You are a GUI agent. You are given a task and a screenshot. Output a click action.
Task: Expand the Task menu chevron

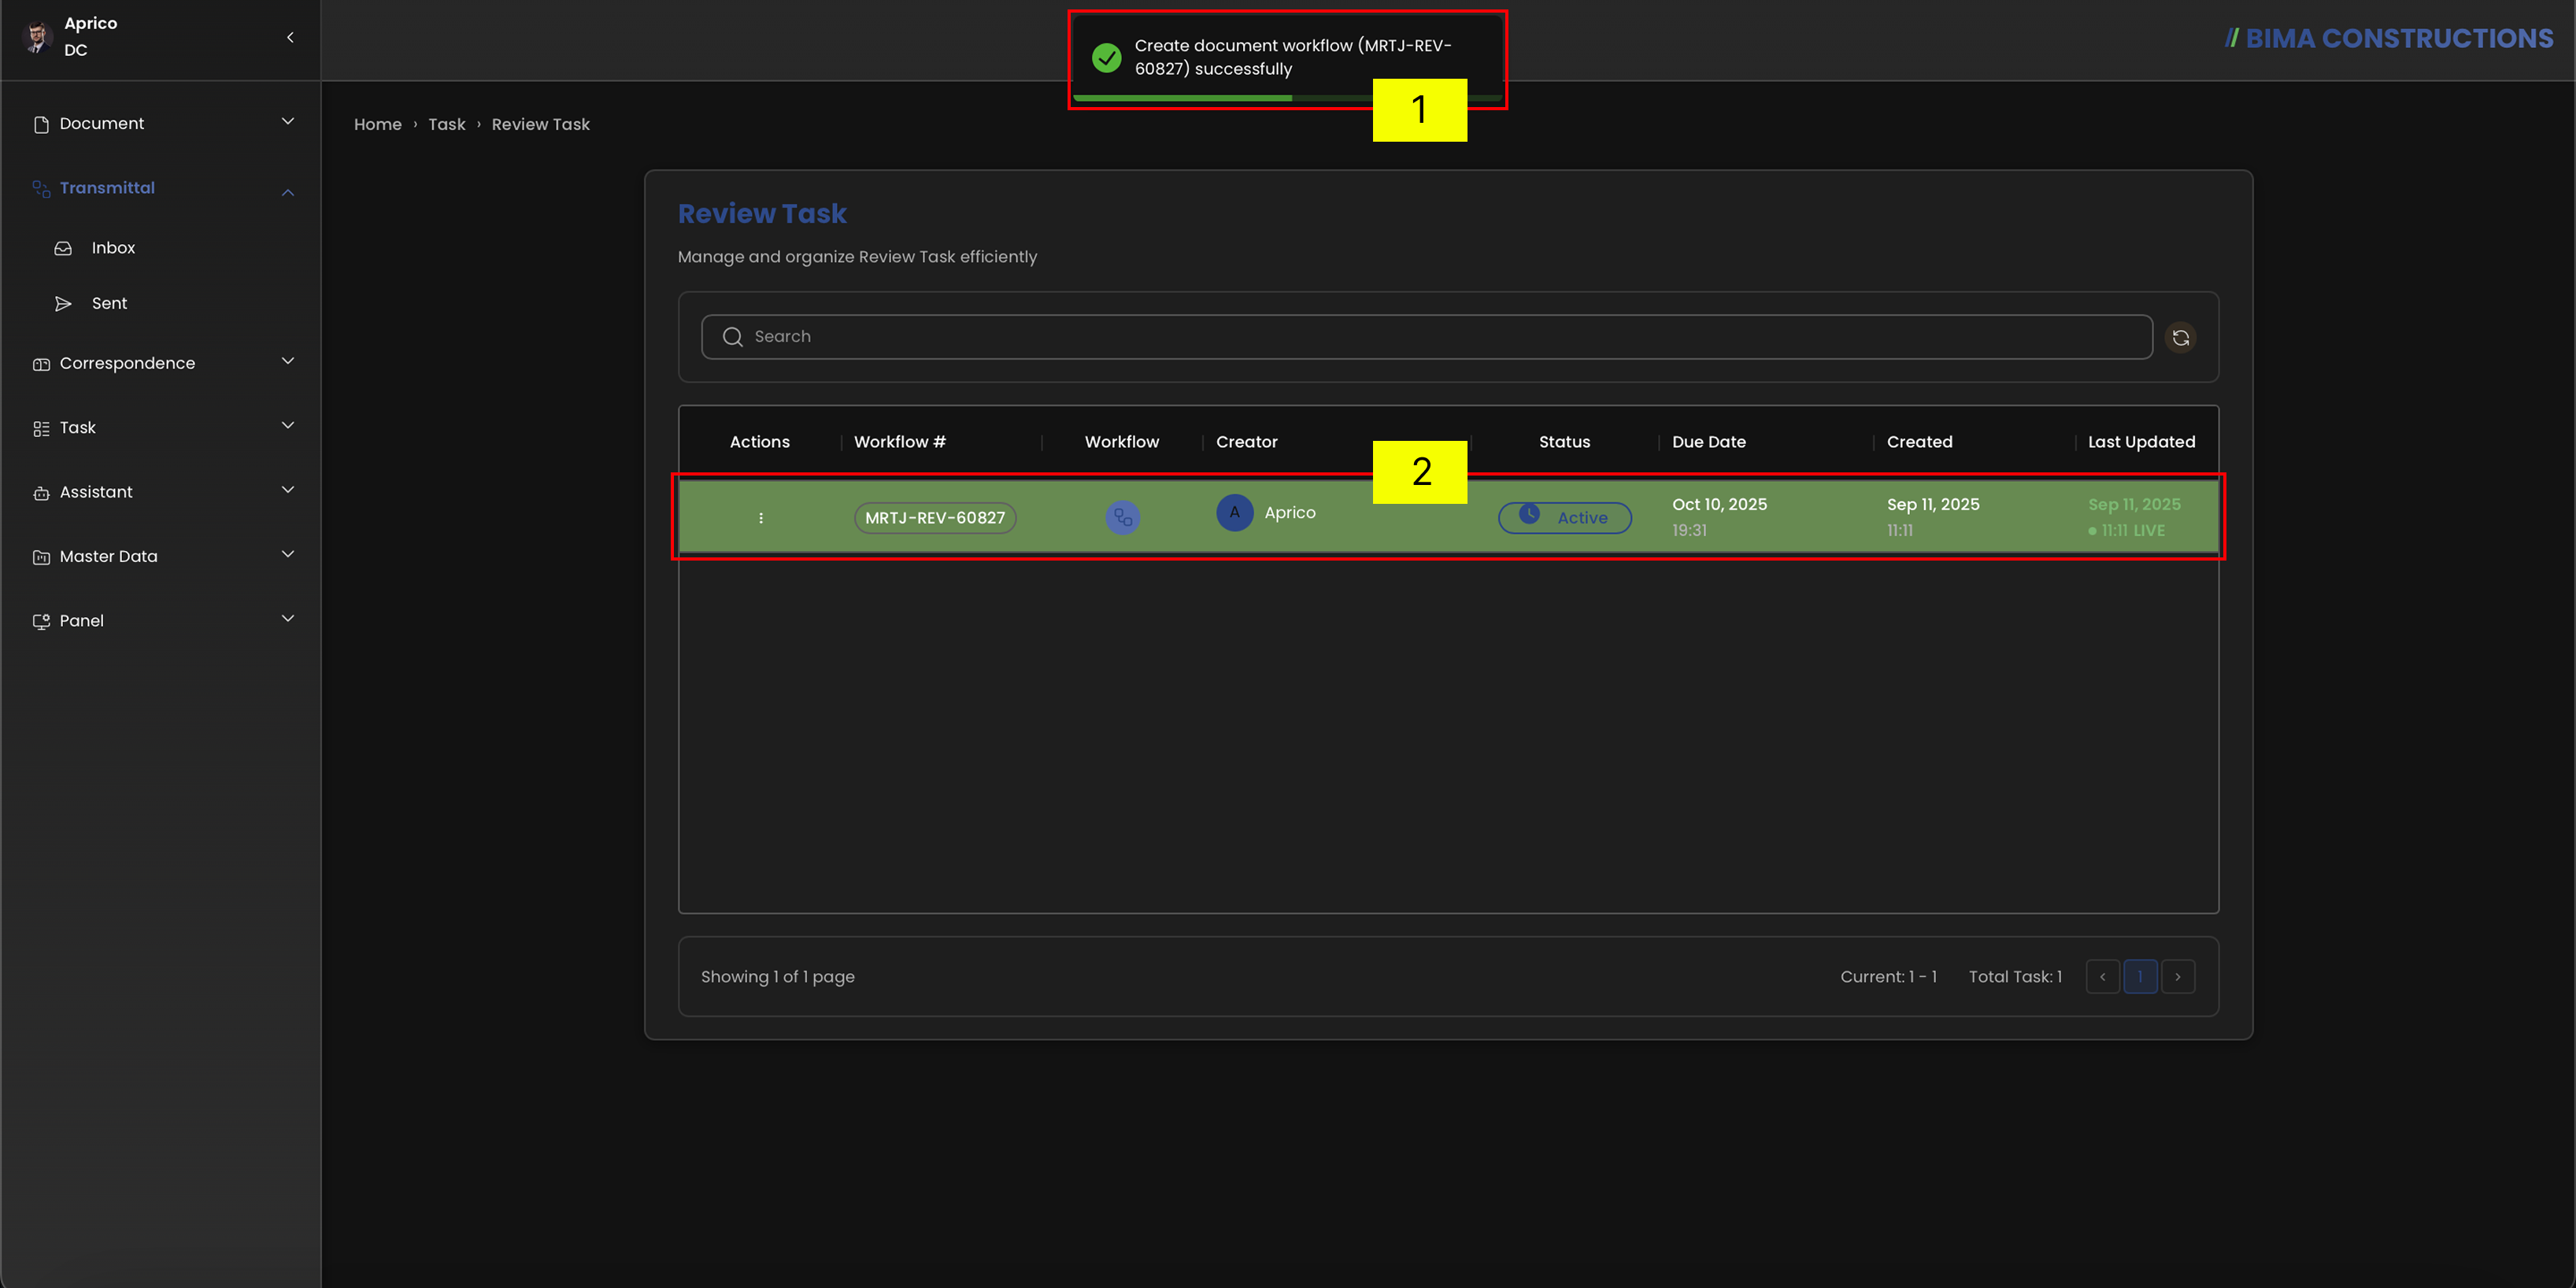click(288, 425)
